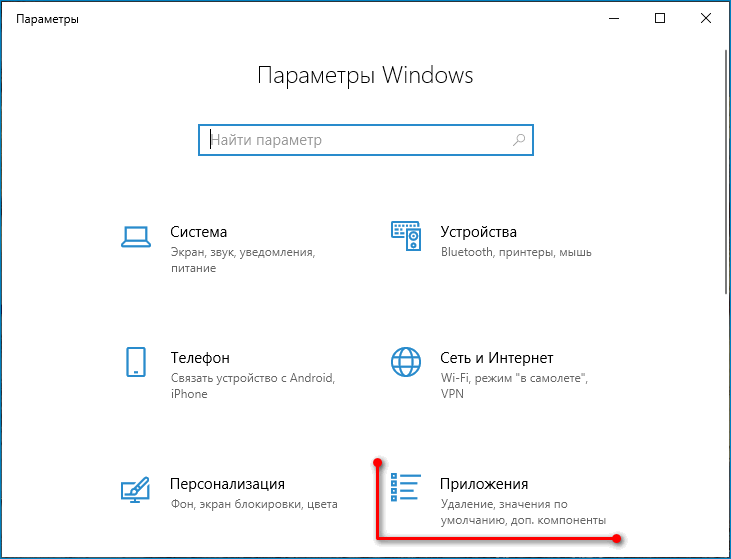Click the text Фон, экран блокировки, цвета
The image size is (731, 559).
(254, 504)
